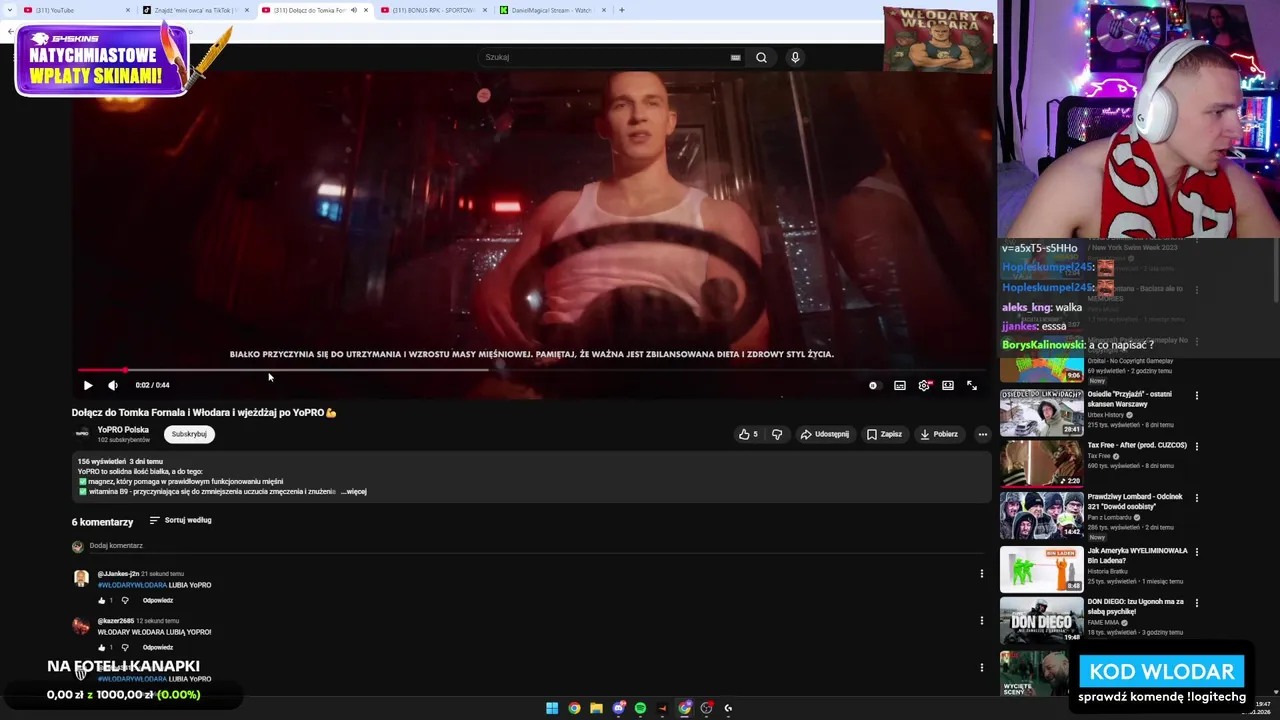The width and height of the screenshot is (1280, 720).
Task: Open Tax Free - After video thumbnail
Action: [1041, 463]
